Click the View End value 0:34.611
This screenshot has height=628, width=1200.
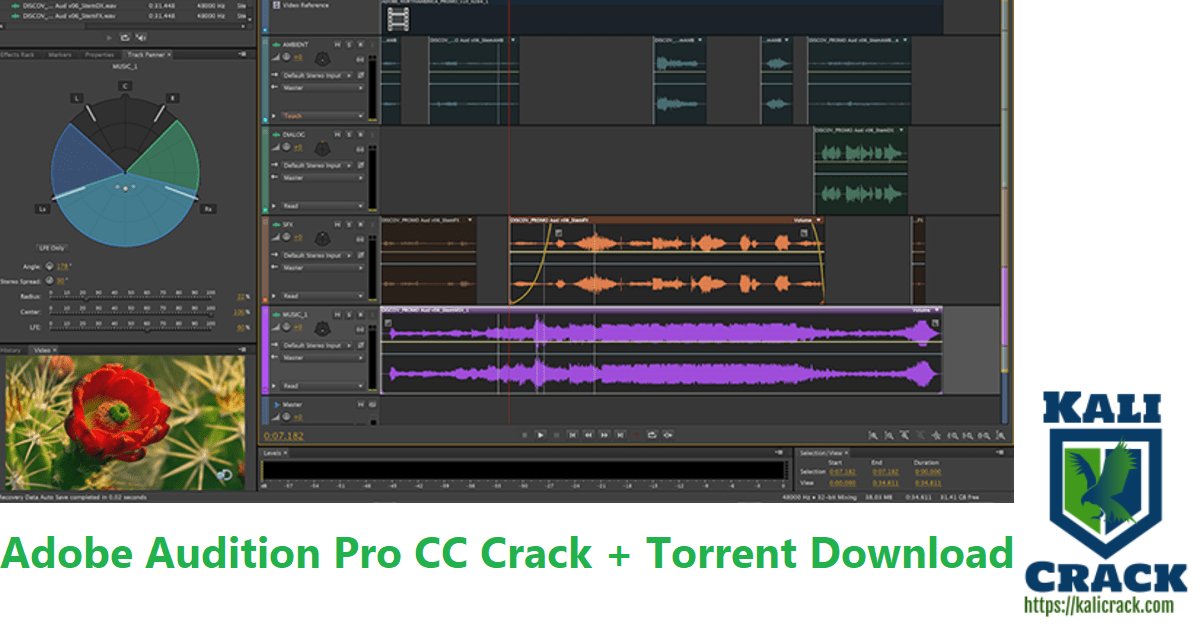pos(886,483)
